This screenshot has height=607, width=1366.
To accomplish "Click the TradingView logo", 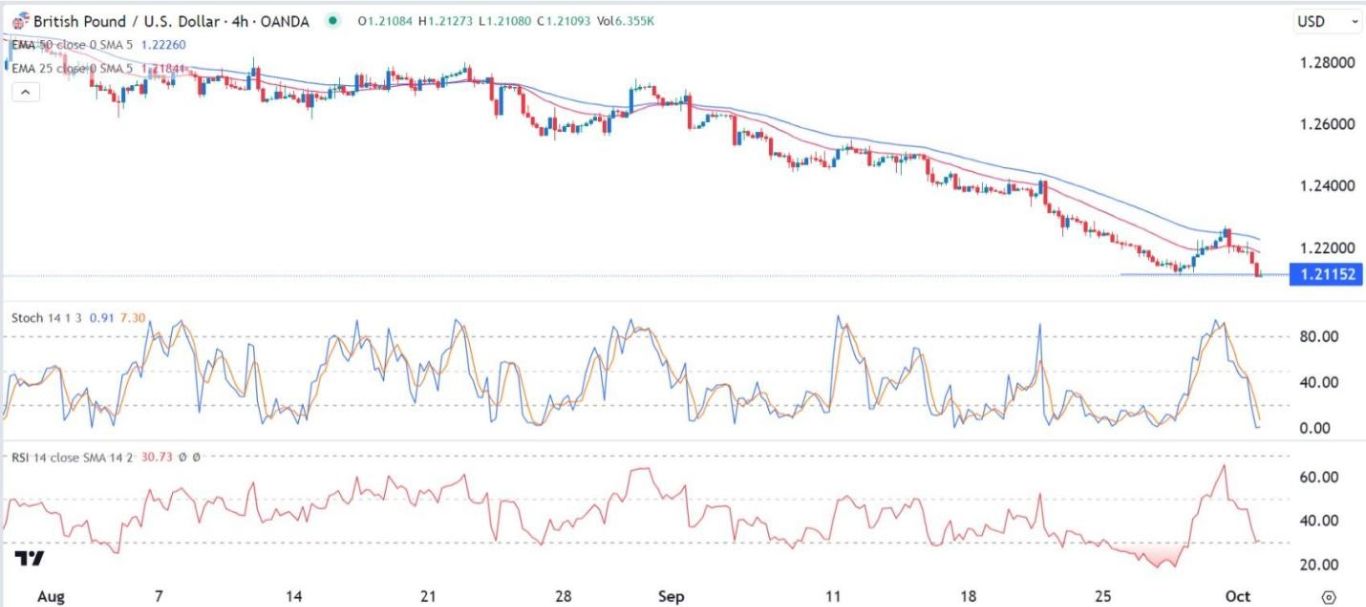I will [x=28, y=558].
